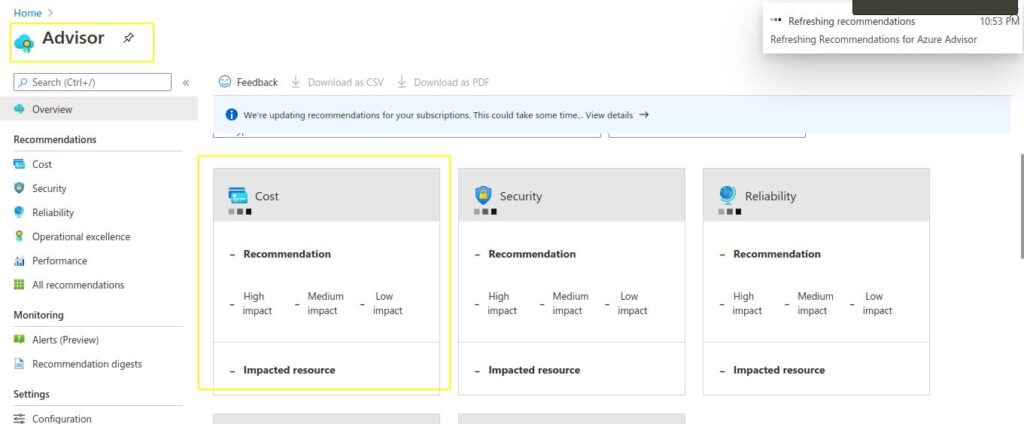Open the Reliability recommendations card header
The width and height of the screenshot is (1024, 424).
[816, 195]
